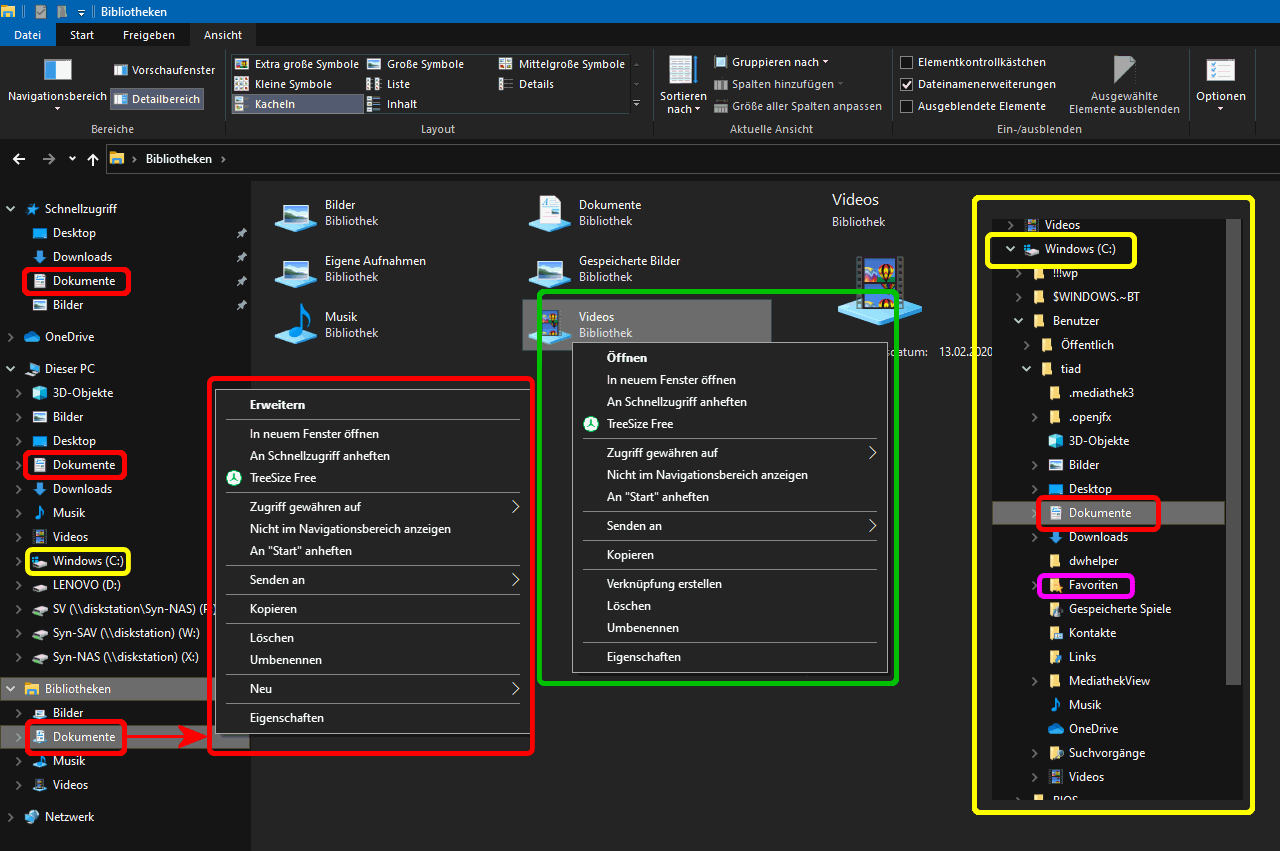The width and height of the screenshot is (1280, 851).
Task: Collapse the Schnellzugriff tree node
Action: coord(11,209)
